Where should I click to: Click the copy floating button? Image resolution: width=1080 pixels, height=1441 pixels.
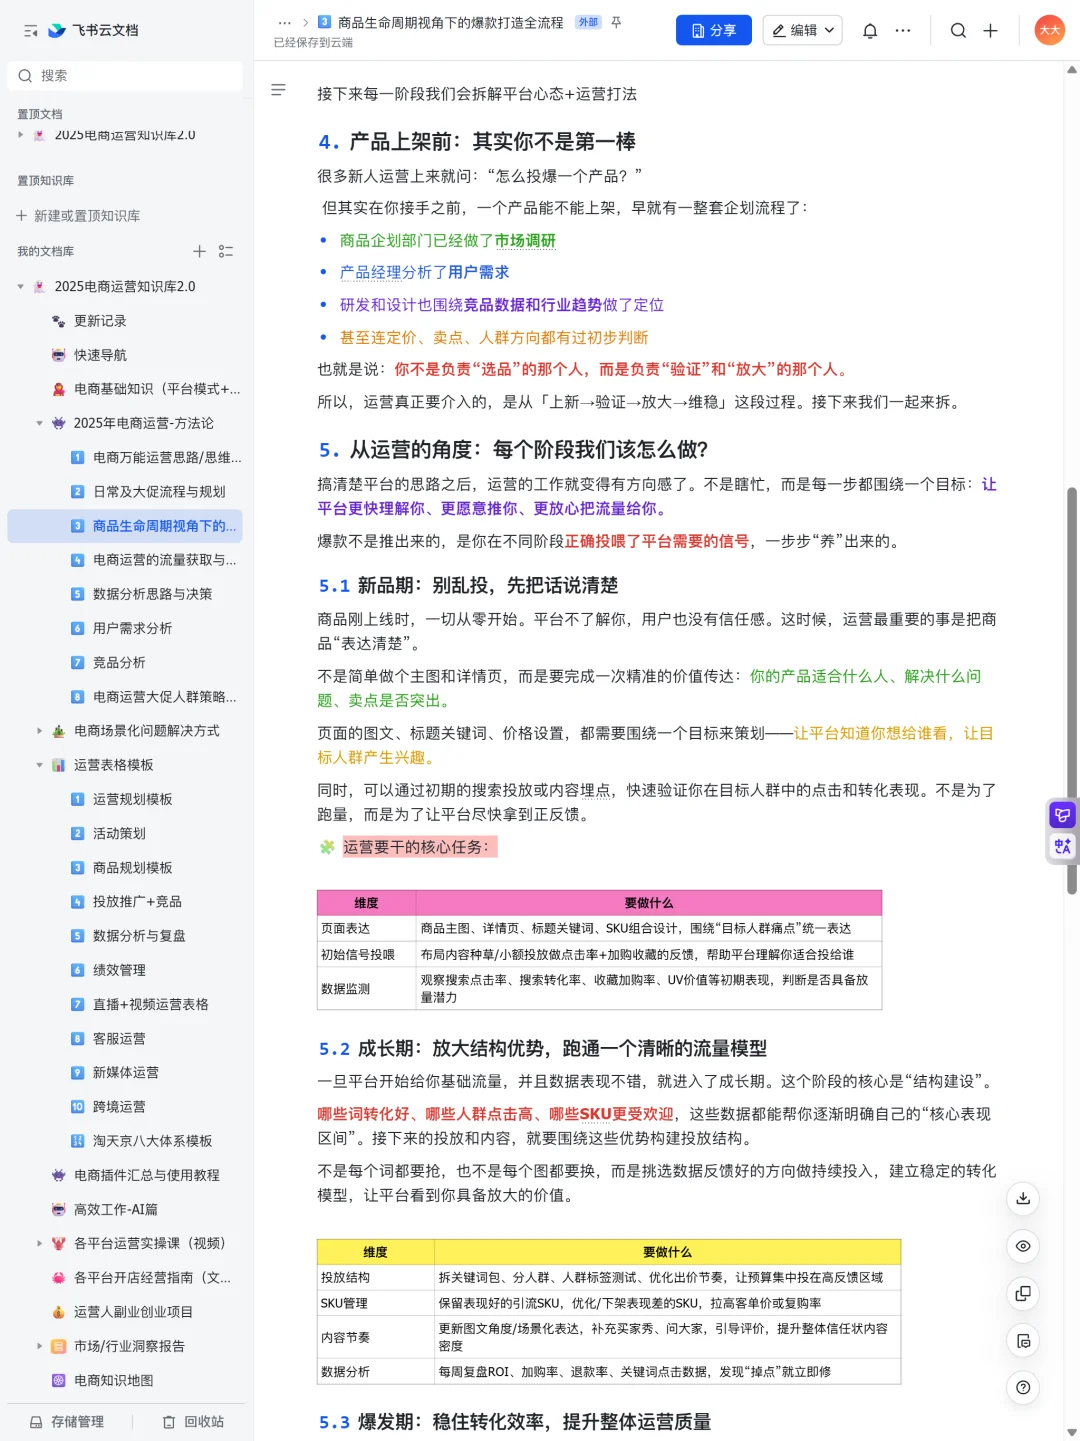[x=1023, y=1294]
